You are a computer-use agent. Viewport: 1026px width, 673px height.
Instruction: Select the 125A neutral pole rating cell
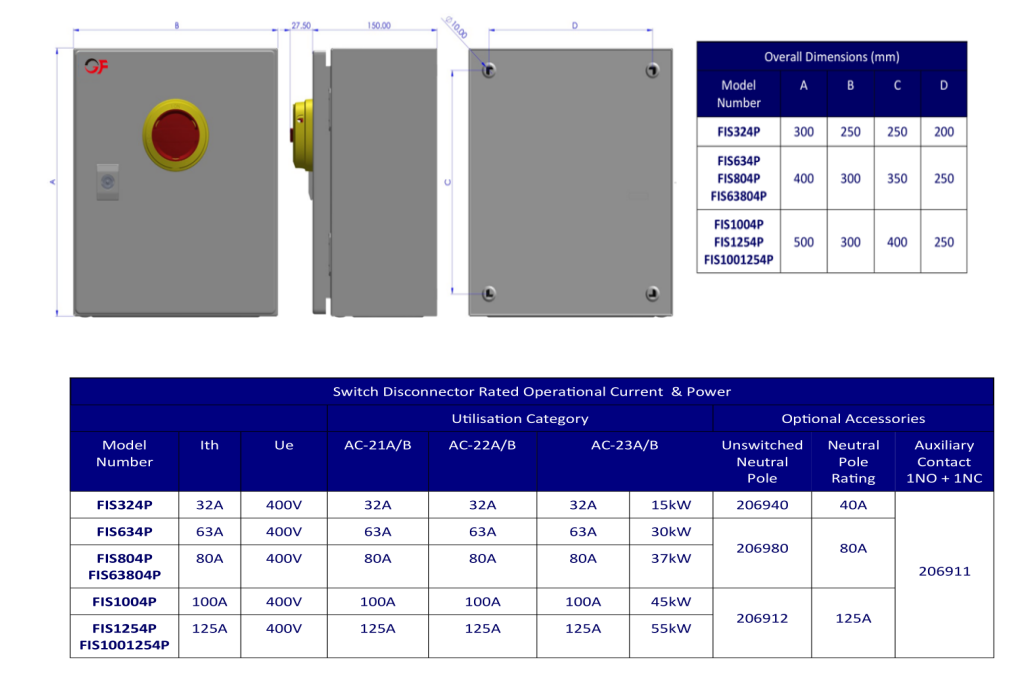click(853, 618)
